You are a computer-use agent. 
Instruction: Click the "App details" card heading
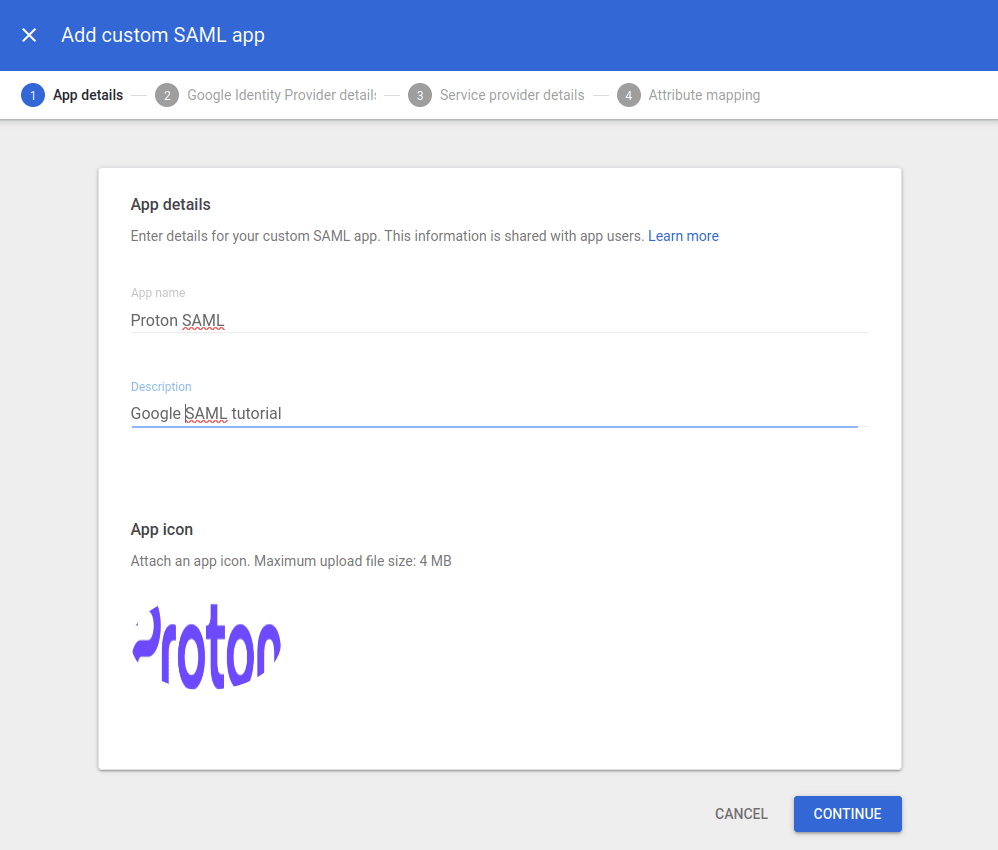point(171,204)
